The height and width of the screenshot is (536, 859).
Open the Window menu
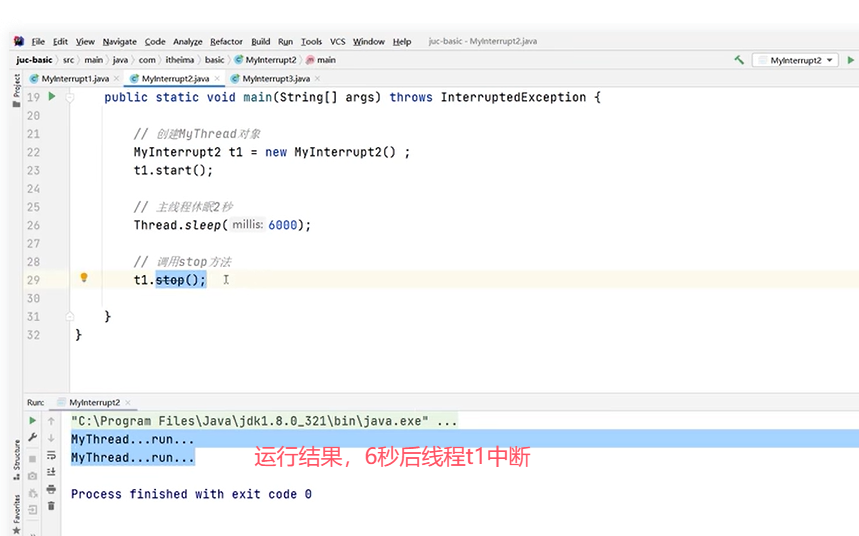point(369,42)
